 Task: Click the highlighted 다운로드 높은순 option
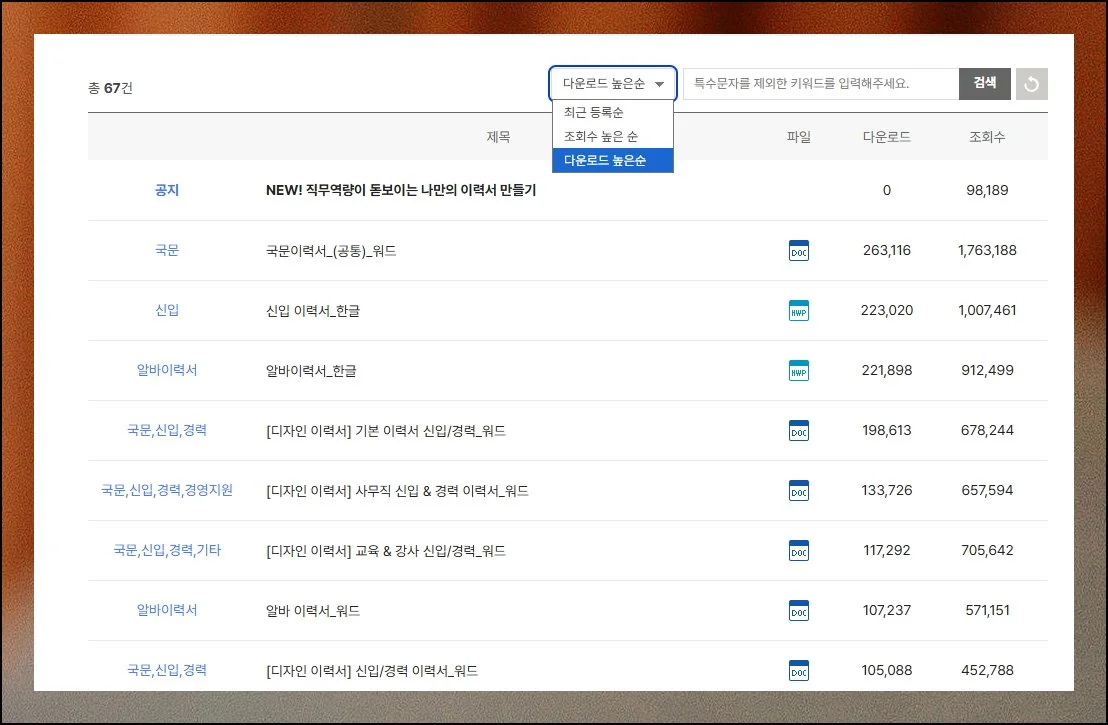tap(611, 161)
